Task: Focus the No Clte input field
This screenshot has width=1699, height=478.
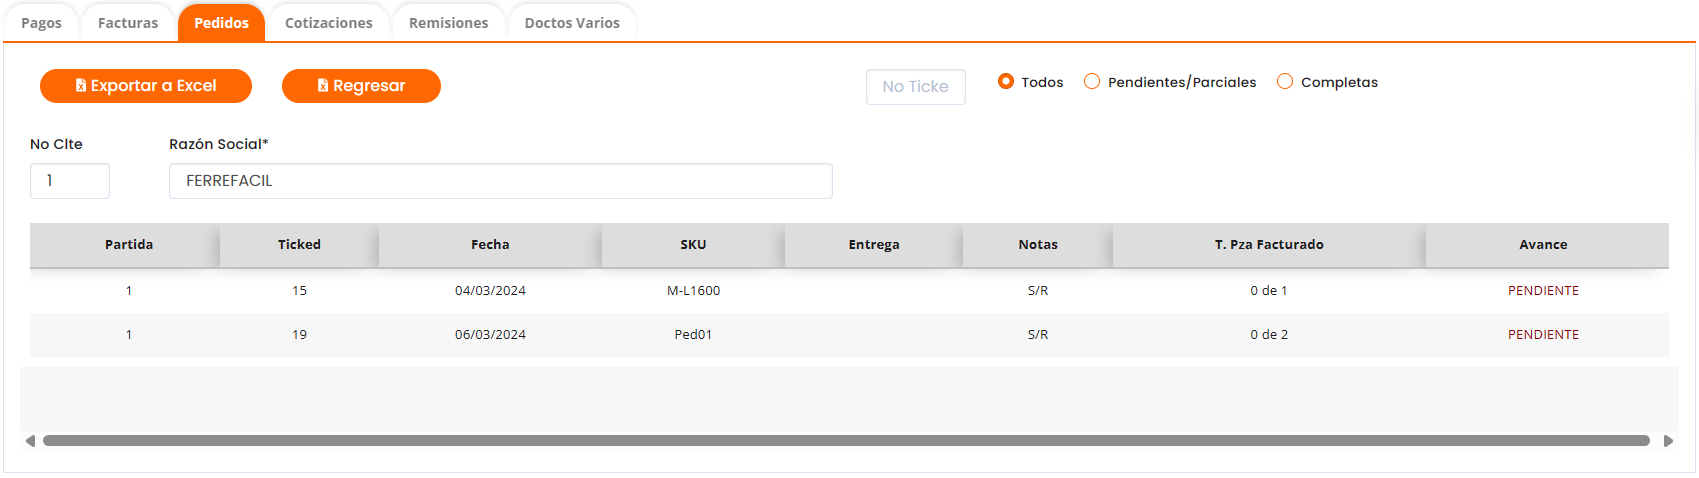Action: point(69,181)
